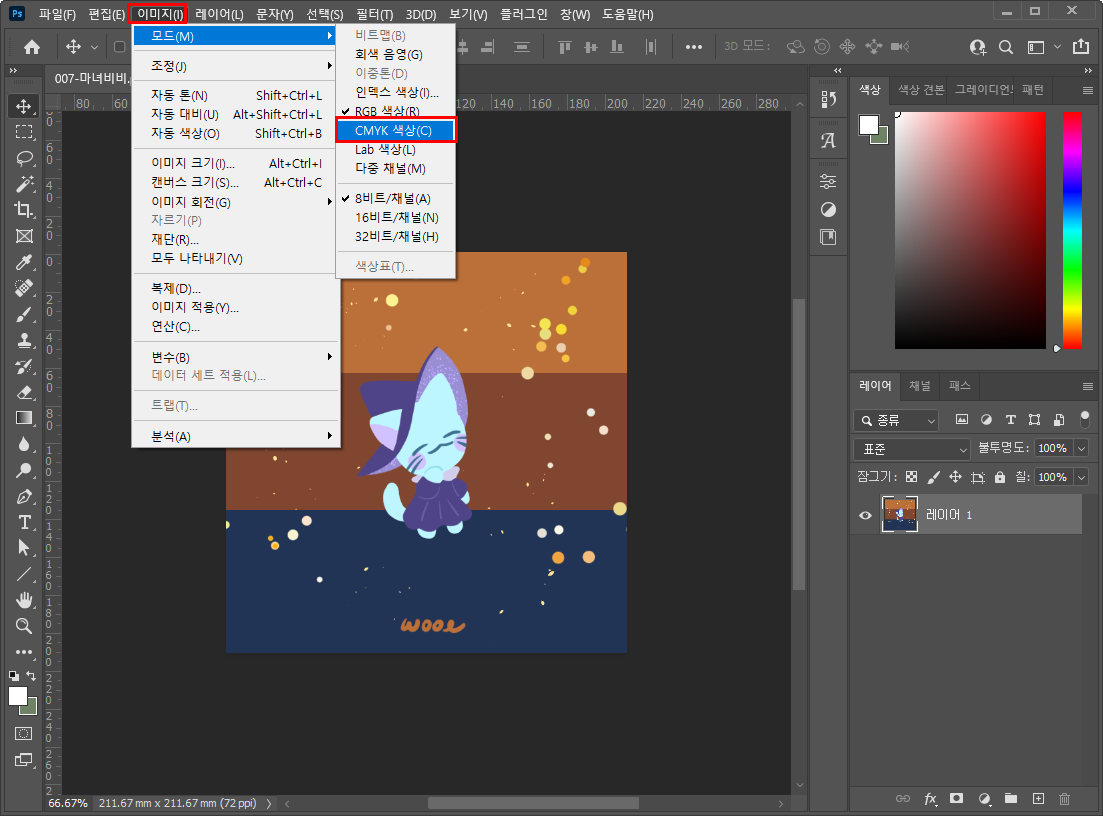Select the Dodge tool
The width and height of the screenshot is (1103, 816).
(24, 470)
